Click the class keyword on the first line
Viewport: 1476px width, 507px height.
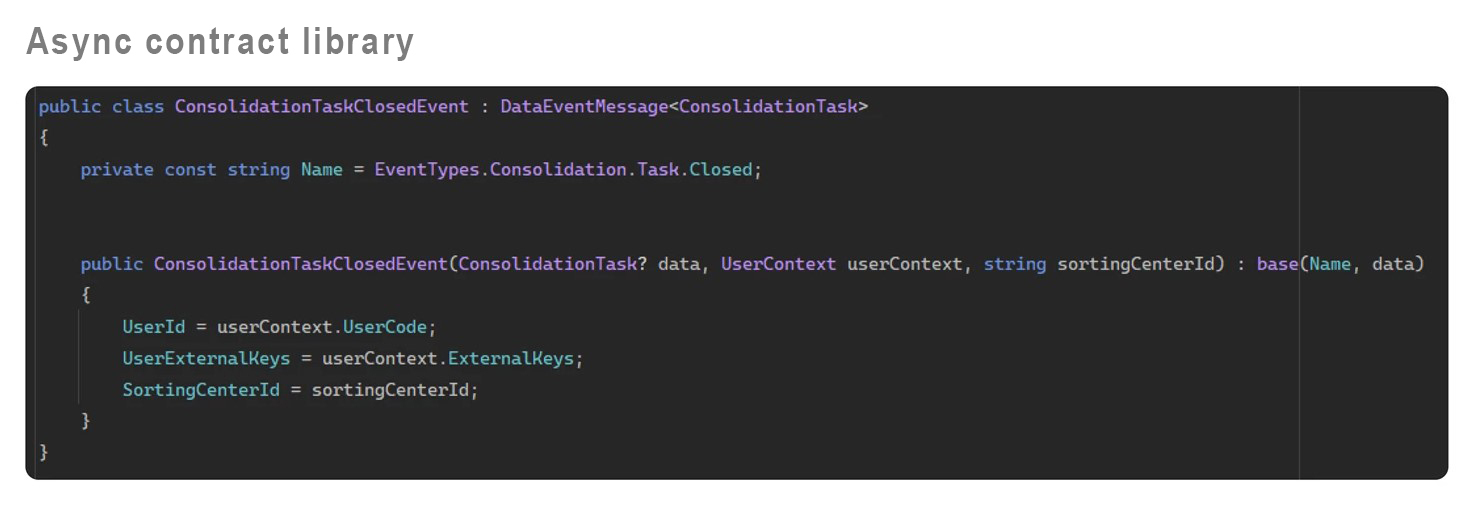coord(138,106)
